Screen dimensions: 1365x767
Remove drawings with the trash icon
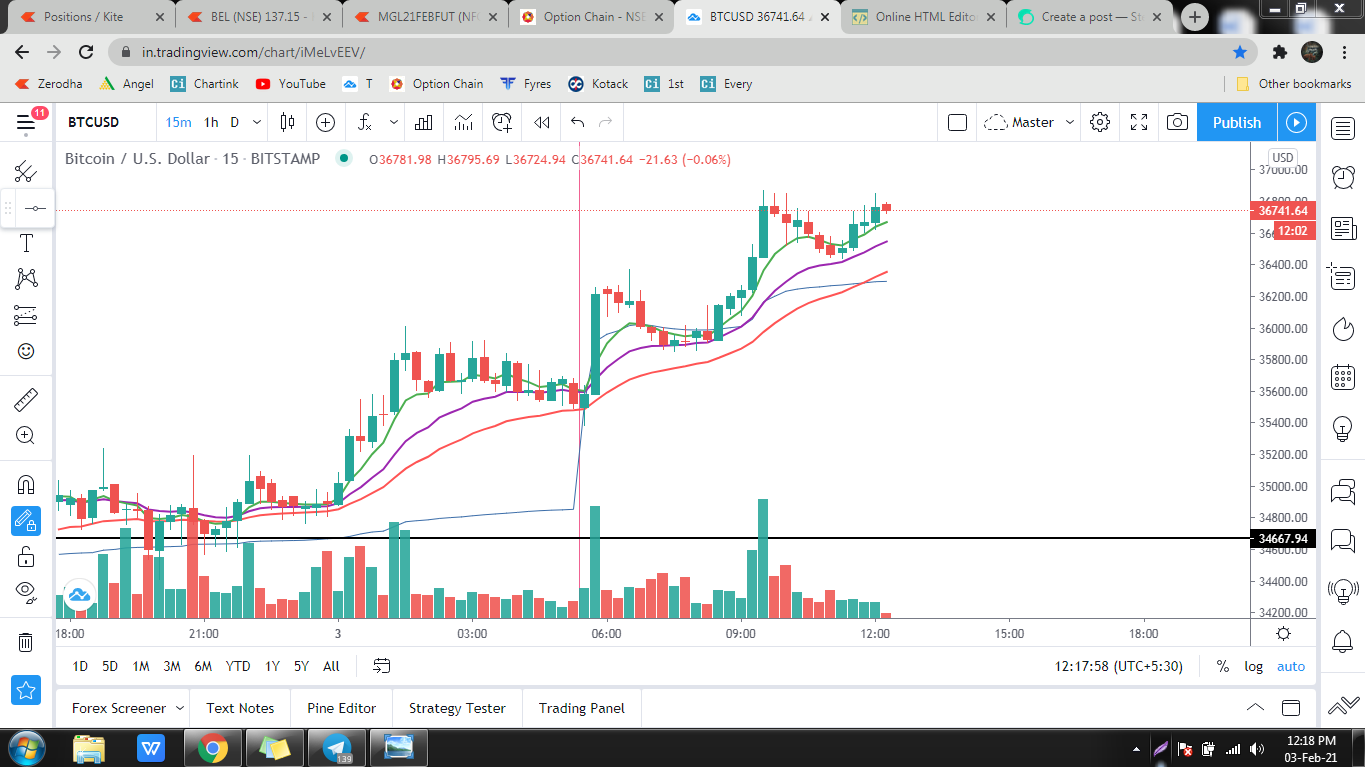26,641
